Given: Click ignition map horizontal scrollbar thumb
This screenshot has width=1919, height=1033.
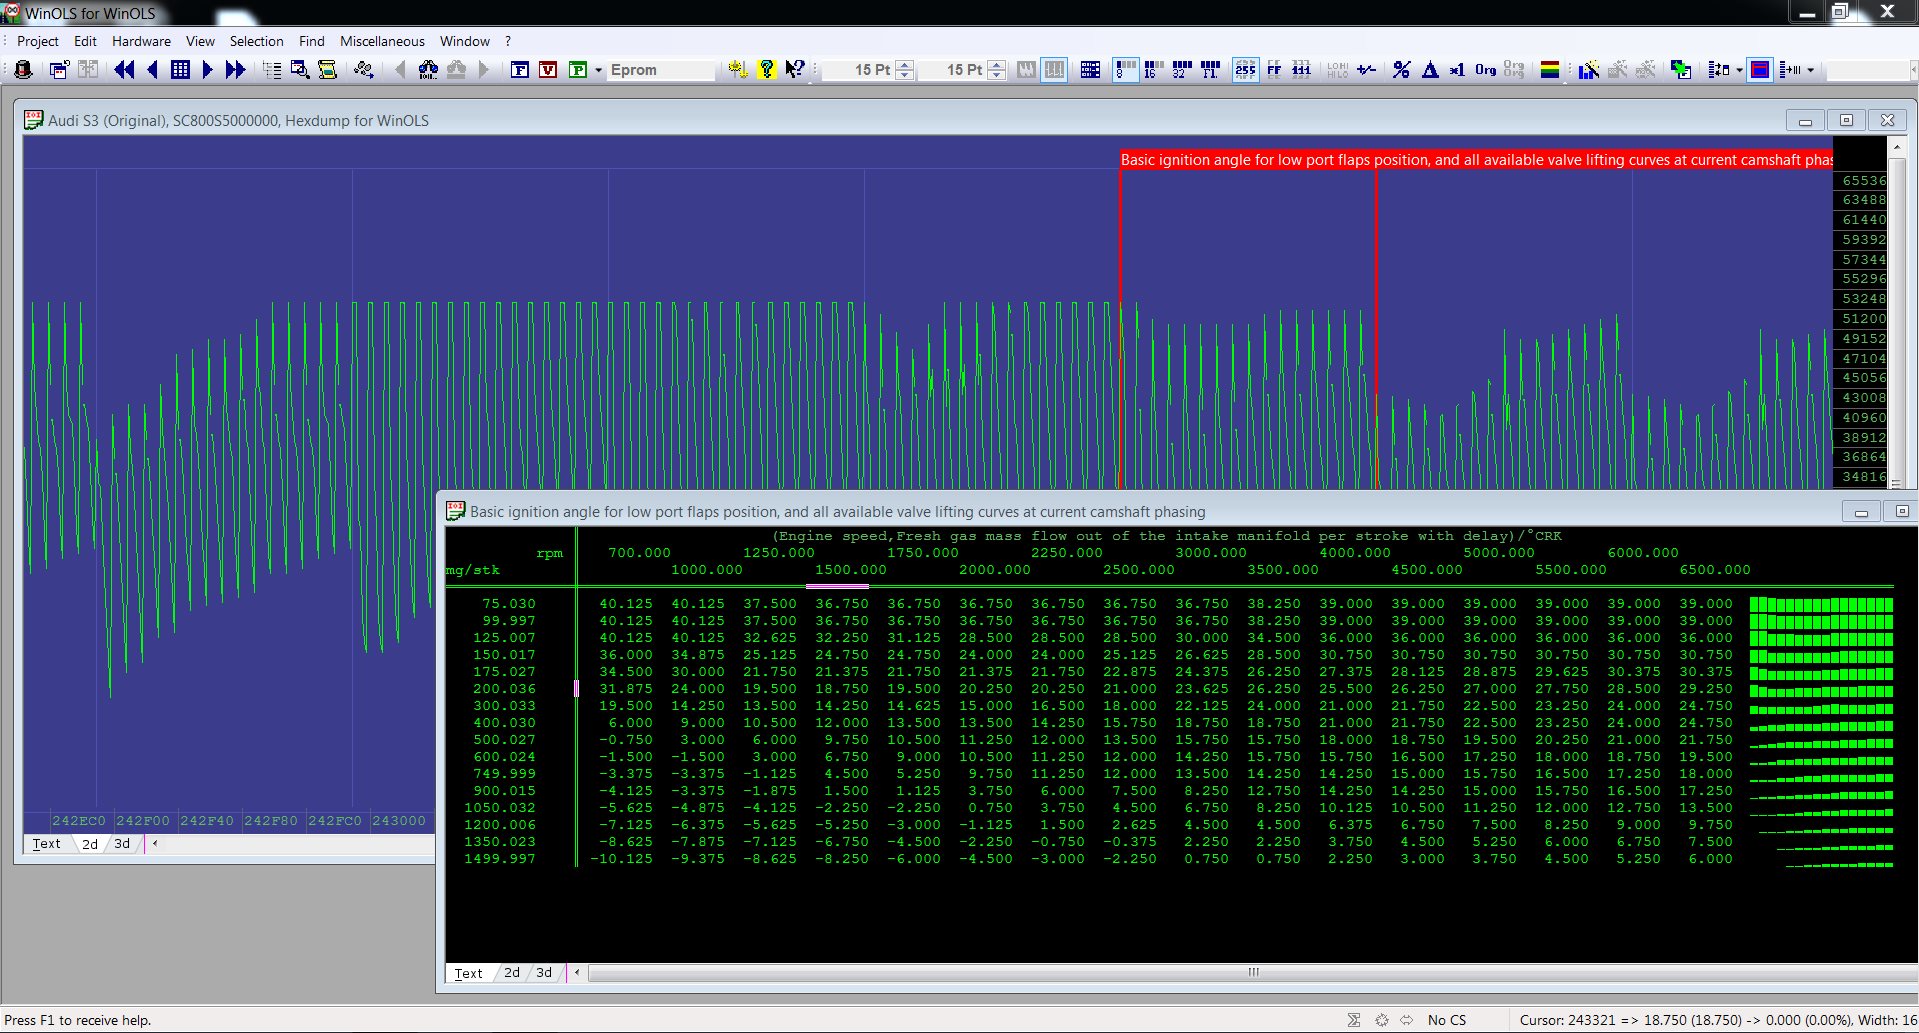Looking at the screenshot, I should point(1253,972).
